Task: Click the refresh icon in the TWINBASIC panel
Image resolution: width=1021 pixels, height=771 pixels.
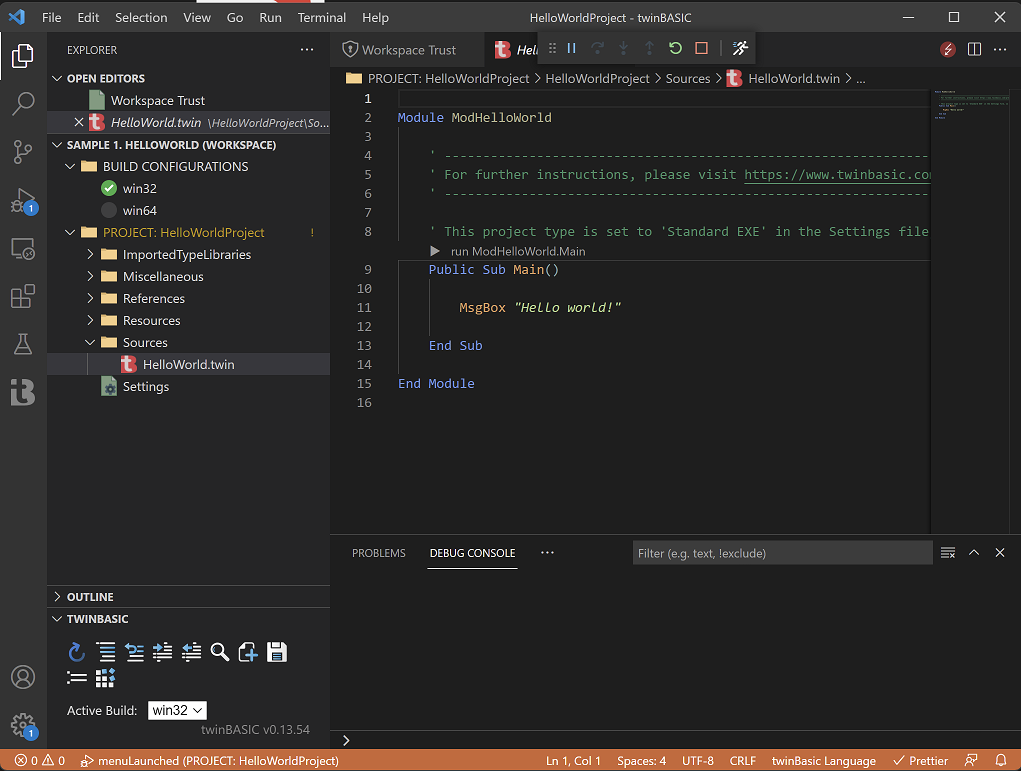Action: coord(77,652)
